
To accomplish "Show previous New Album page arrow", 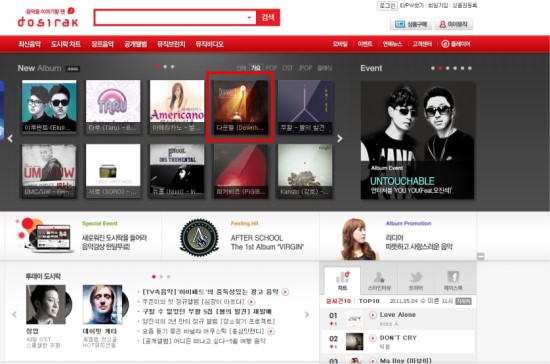I will [x=10, y=139].
